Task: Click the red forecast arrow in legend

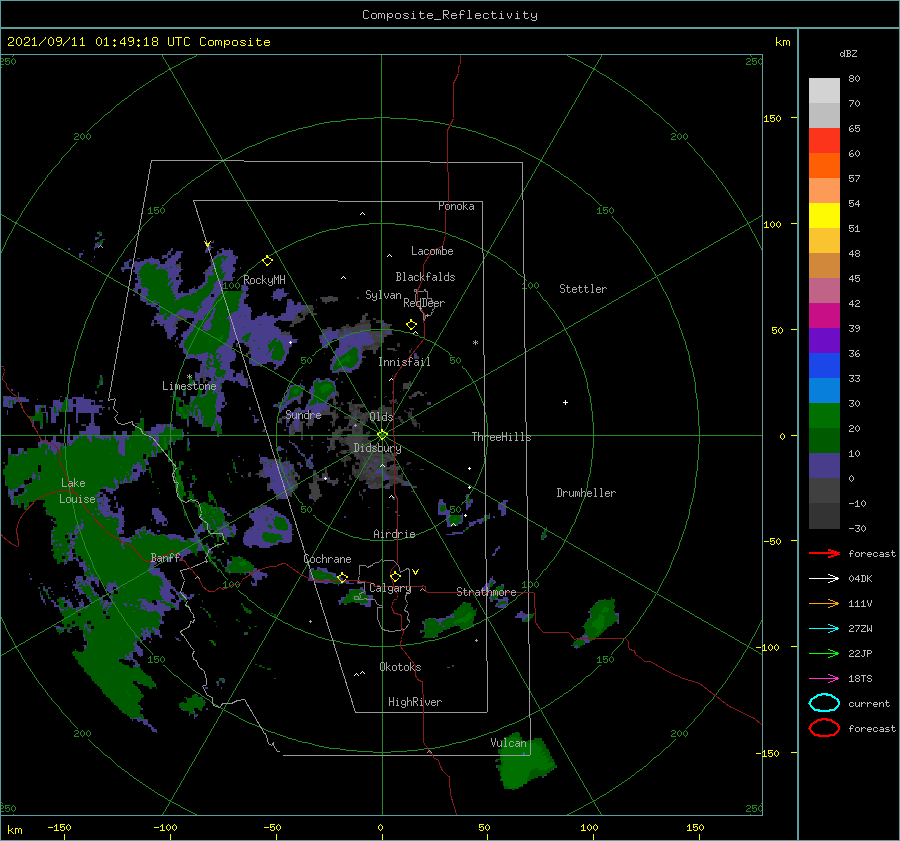Action: coord(824,553)
